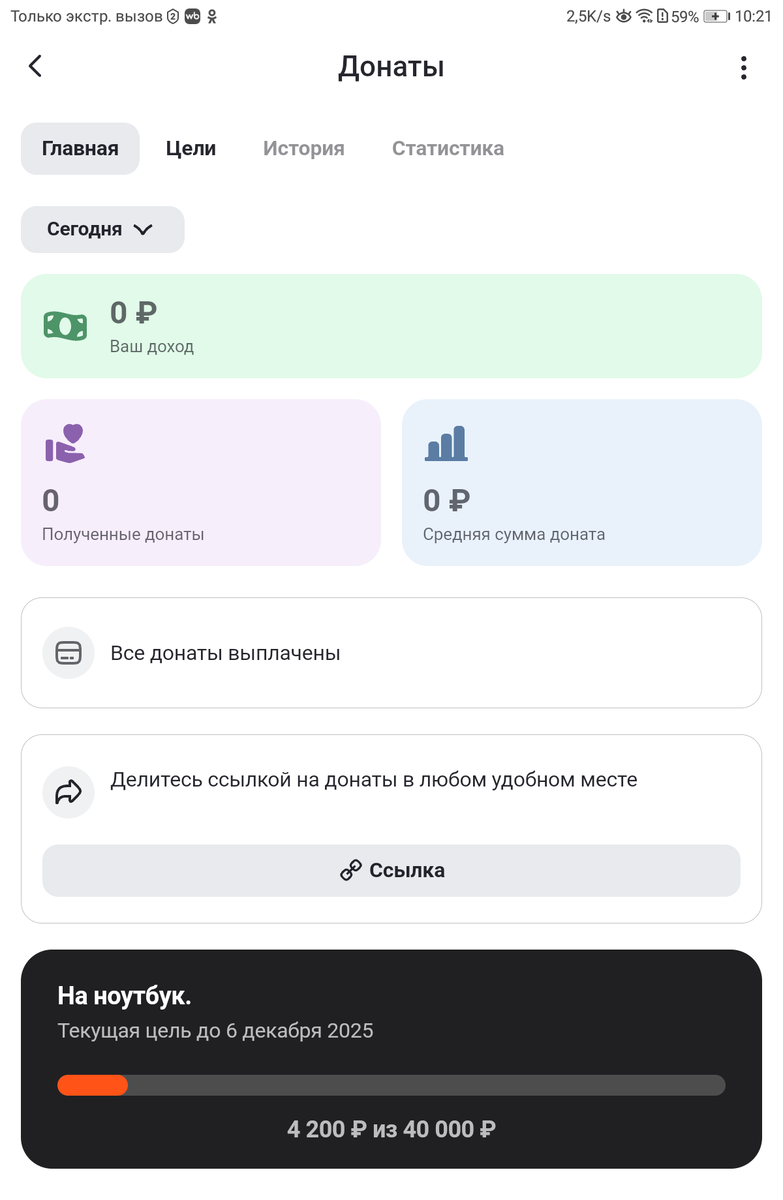The height and width of the screenshot is (1200, 783).
Task: Tap the purple hand-with-heart donations icon
Action: tap(65, 443)
